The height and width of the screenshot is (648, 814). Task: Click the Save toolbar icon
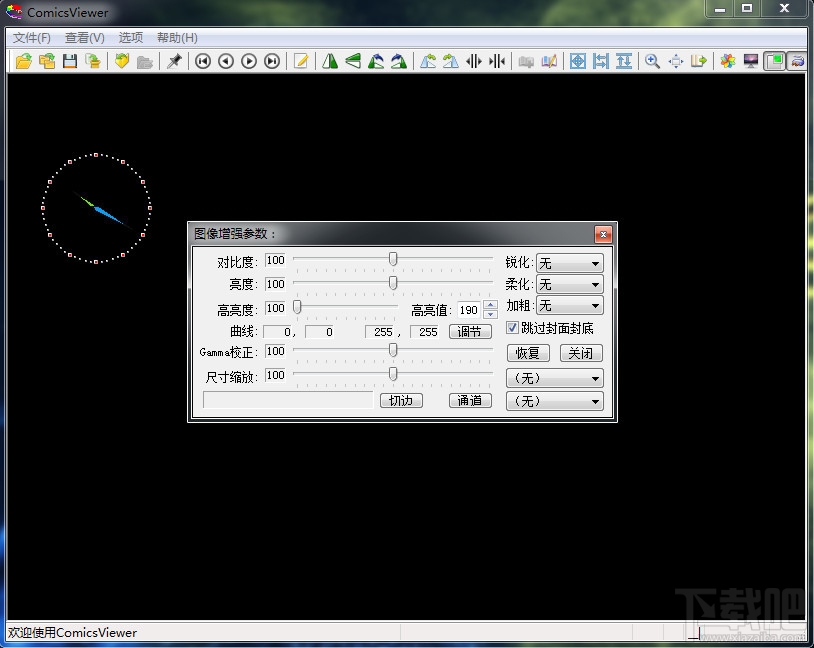68,61
